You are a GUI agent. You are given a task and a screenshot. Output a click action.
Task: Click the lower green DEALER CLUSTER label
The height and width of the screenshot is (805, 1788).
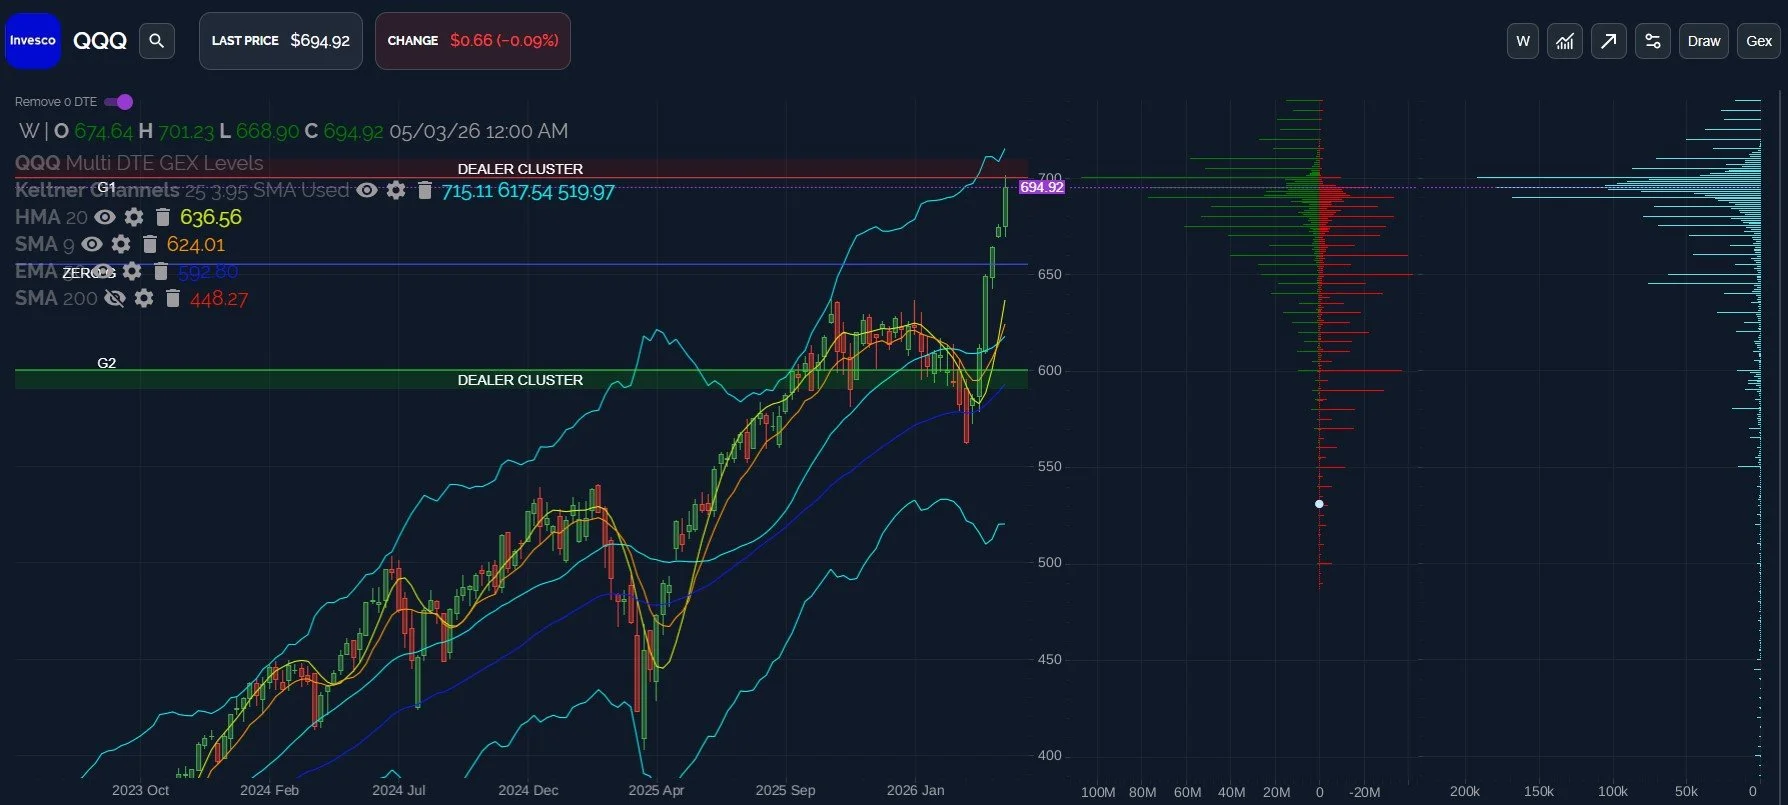click(520, 380)
